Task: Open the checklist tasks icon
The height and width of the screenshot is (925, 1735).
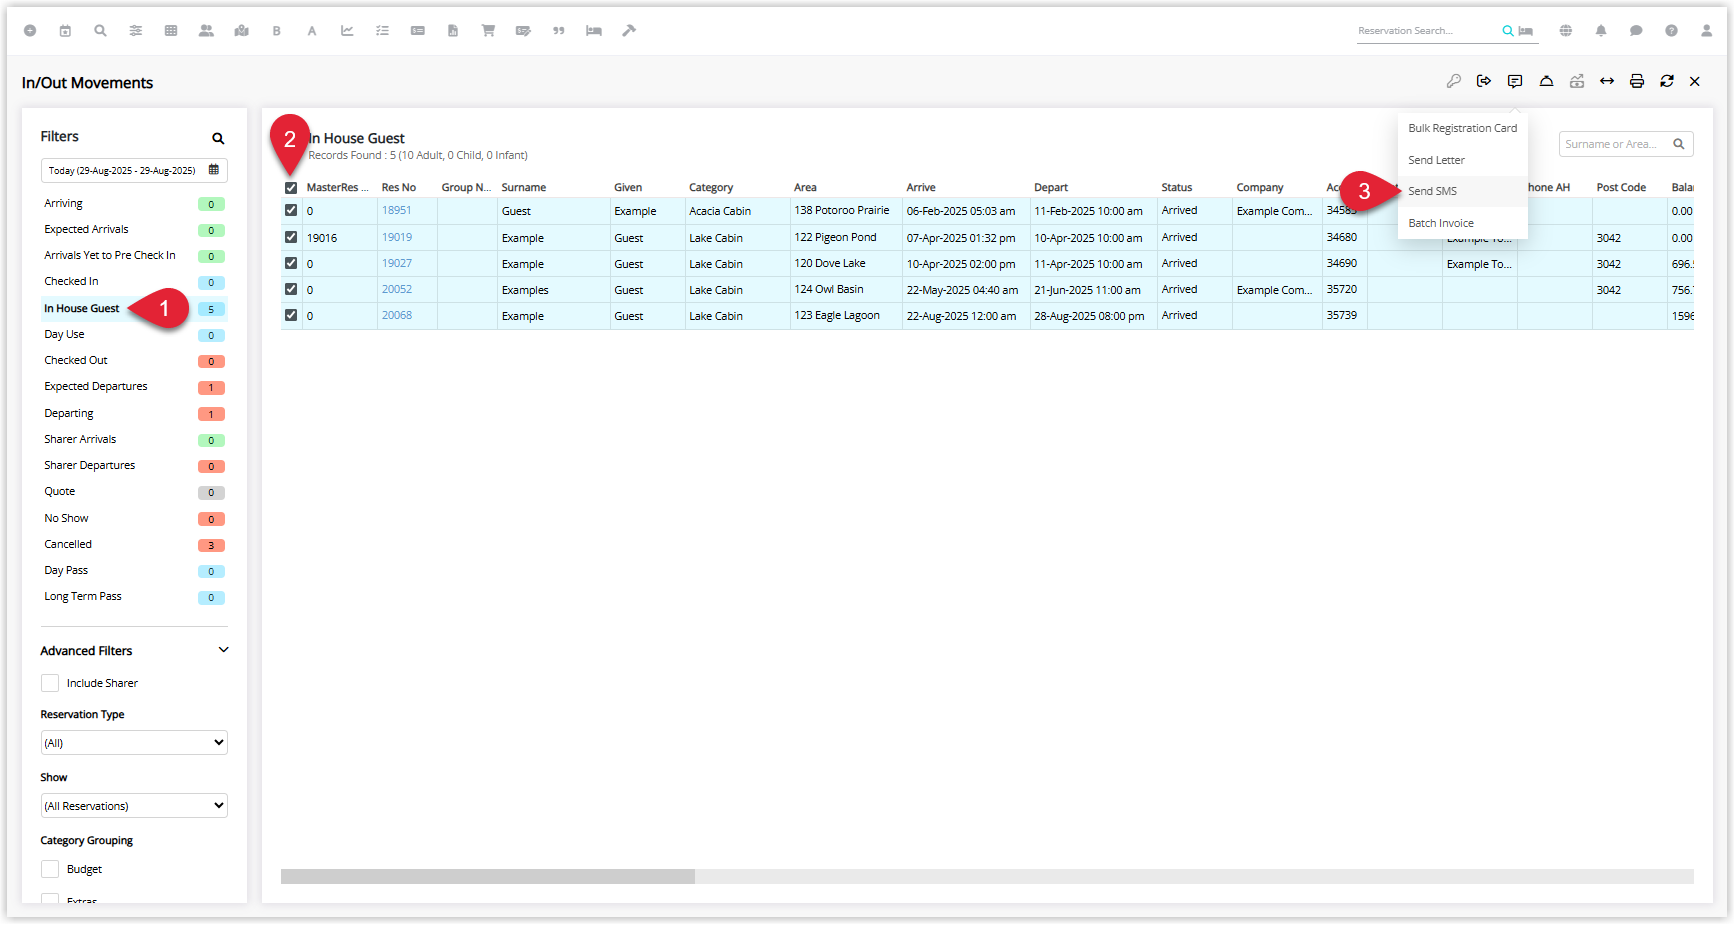Action: click(x=382, y=31)
